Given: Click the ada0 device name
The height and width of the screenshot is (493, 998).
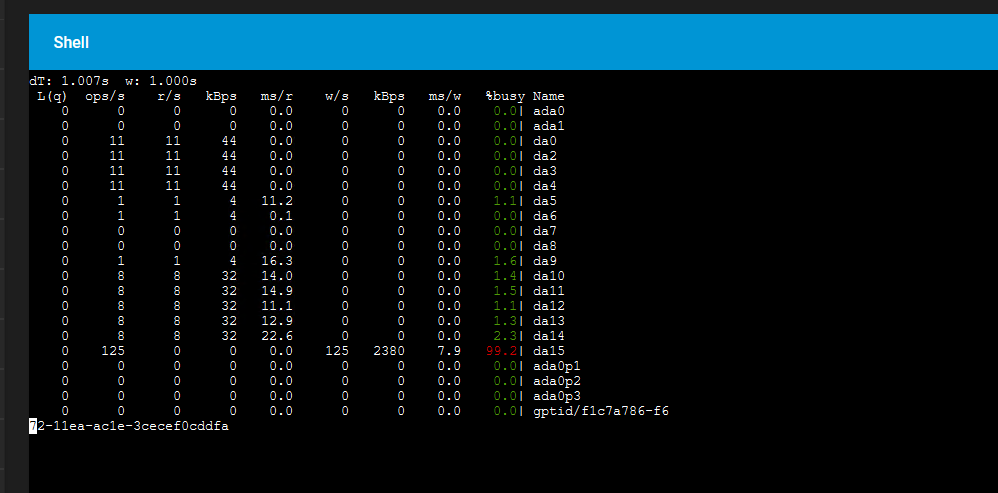Looking at the screenshot, I should pyautogui.click(x=549, y=111).
